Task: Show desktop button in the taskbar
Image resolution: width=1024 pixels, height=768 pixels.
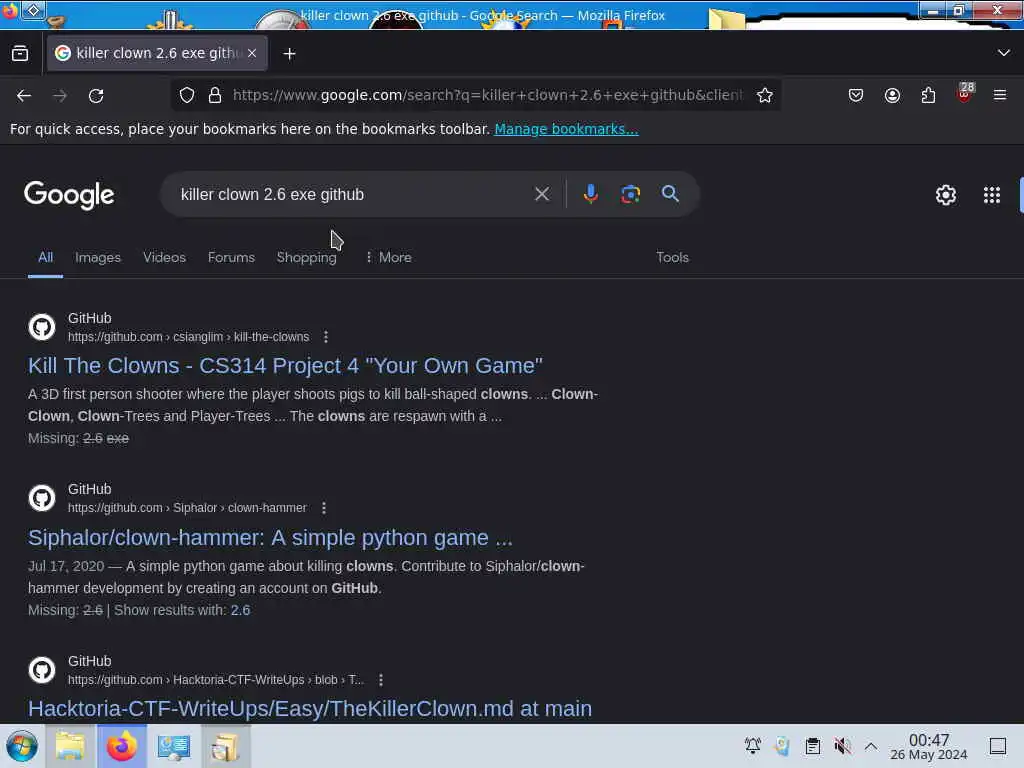Action: 998,746
